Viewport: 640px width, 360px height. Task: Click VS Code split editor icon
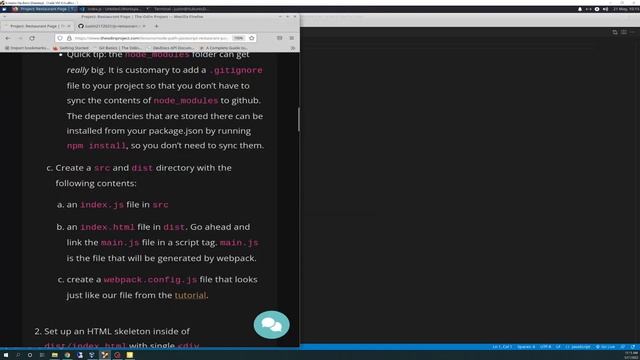pyautogui.click(x=615, y=32)
